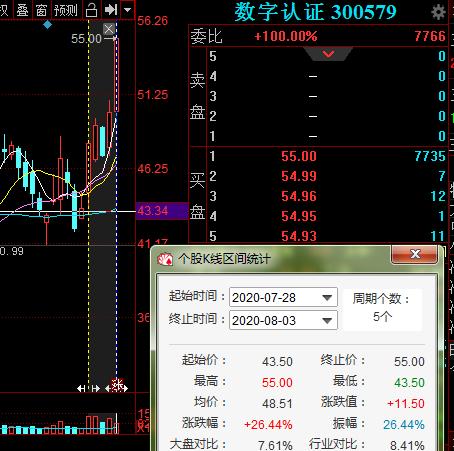Close the selected K-line interval with X
Viewport: 454px width, 451px height.
point(109,29)
